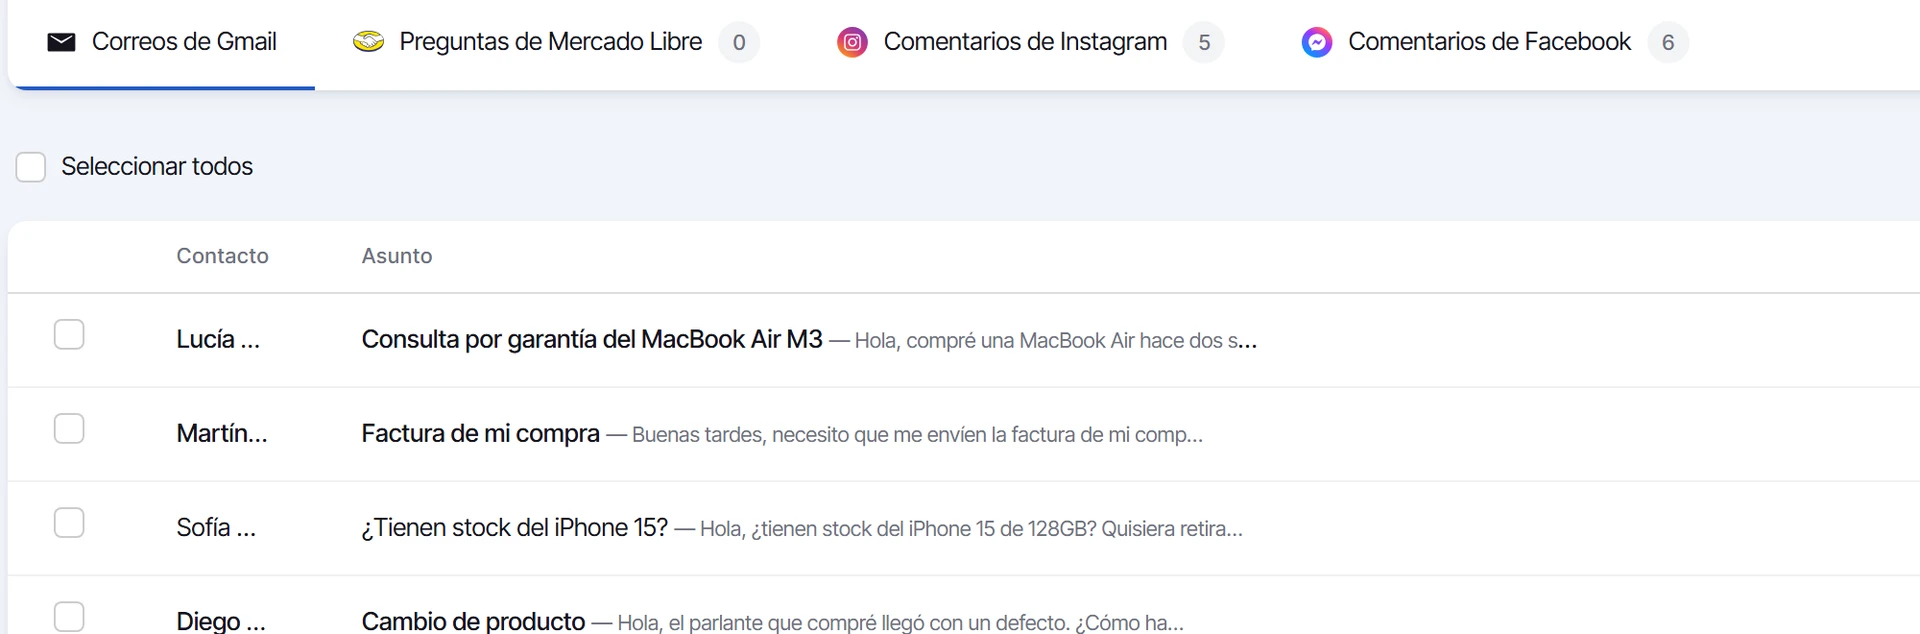Switch to Preguntas de Mercado Libre tab

pos(556,42)
